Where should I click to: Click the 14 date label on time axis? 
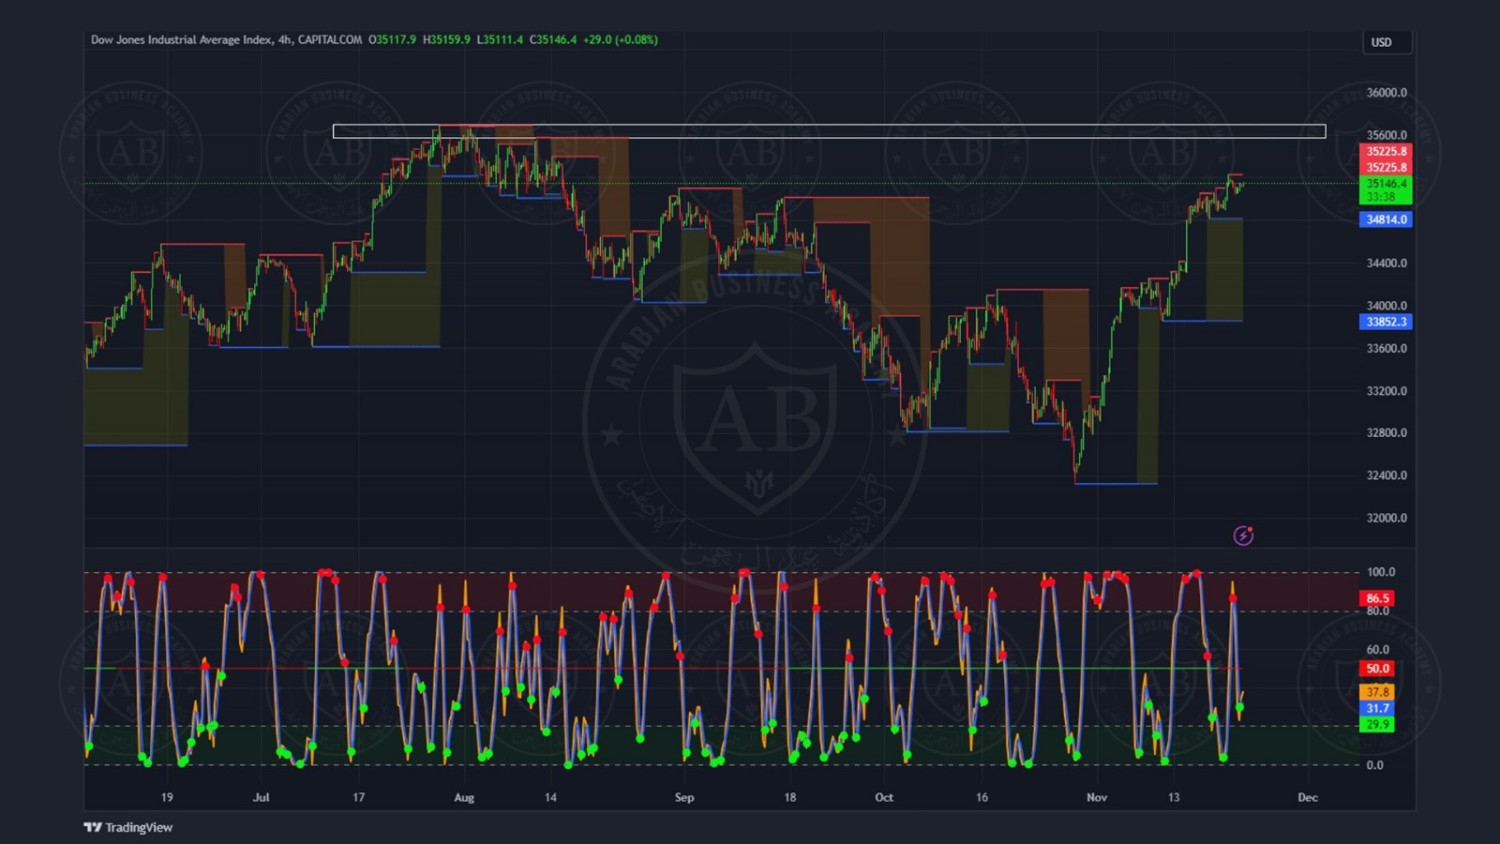550,797
